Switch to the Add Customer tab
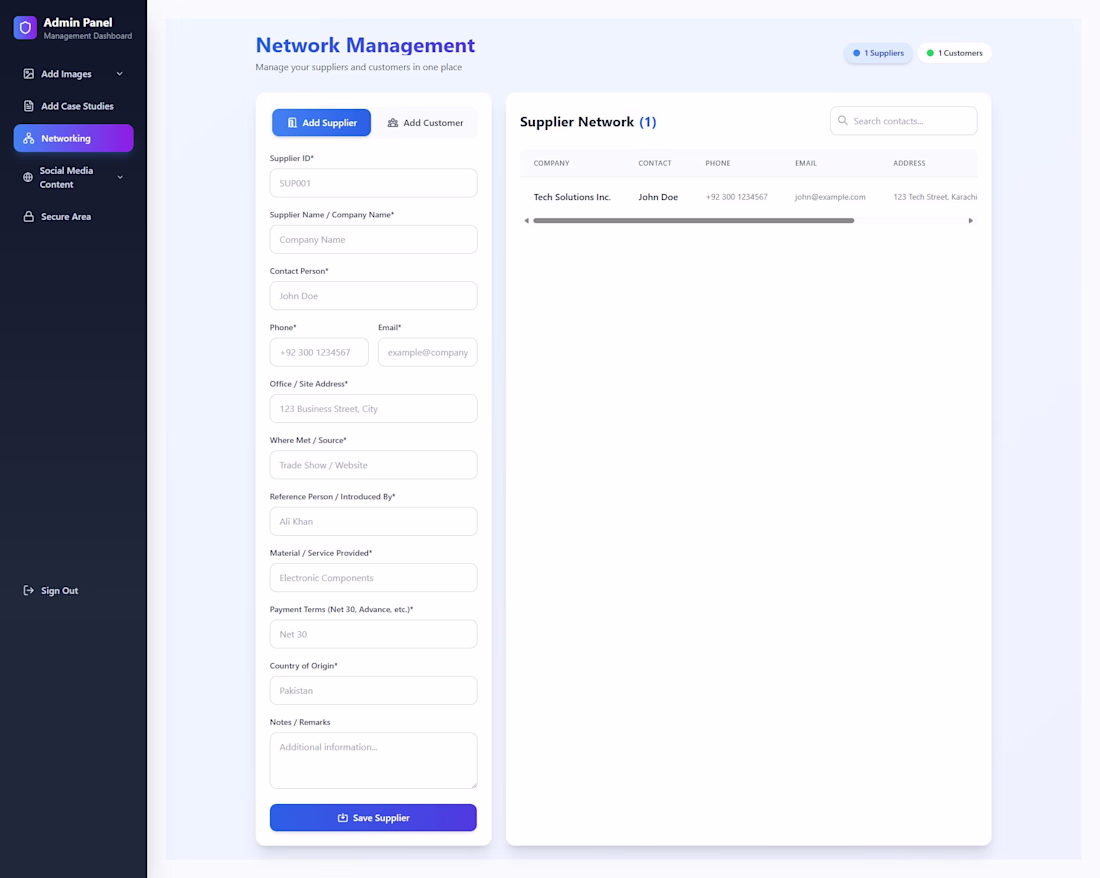This screenshot has height=878, width=1100. click(x=426, y=123)
